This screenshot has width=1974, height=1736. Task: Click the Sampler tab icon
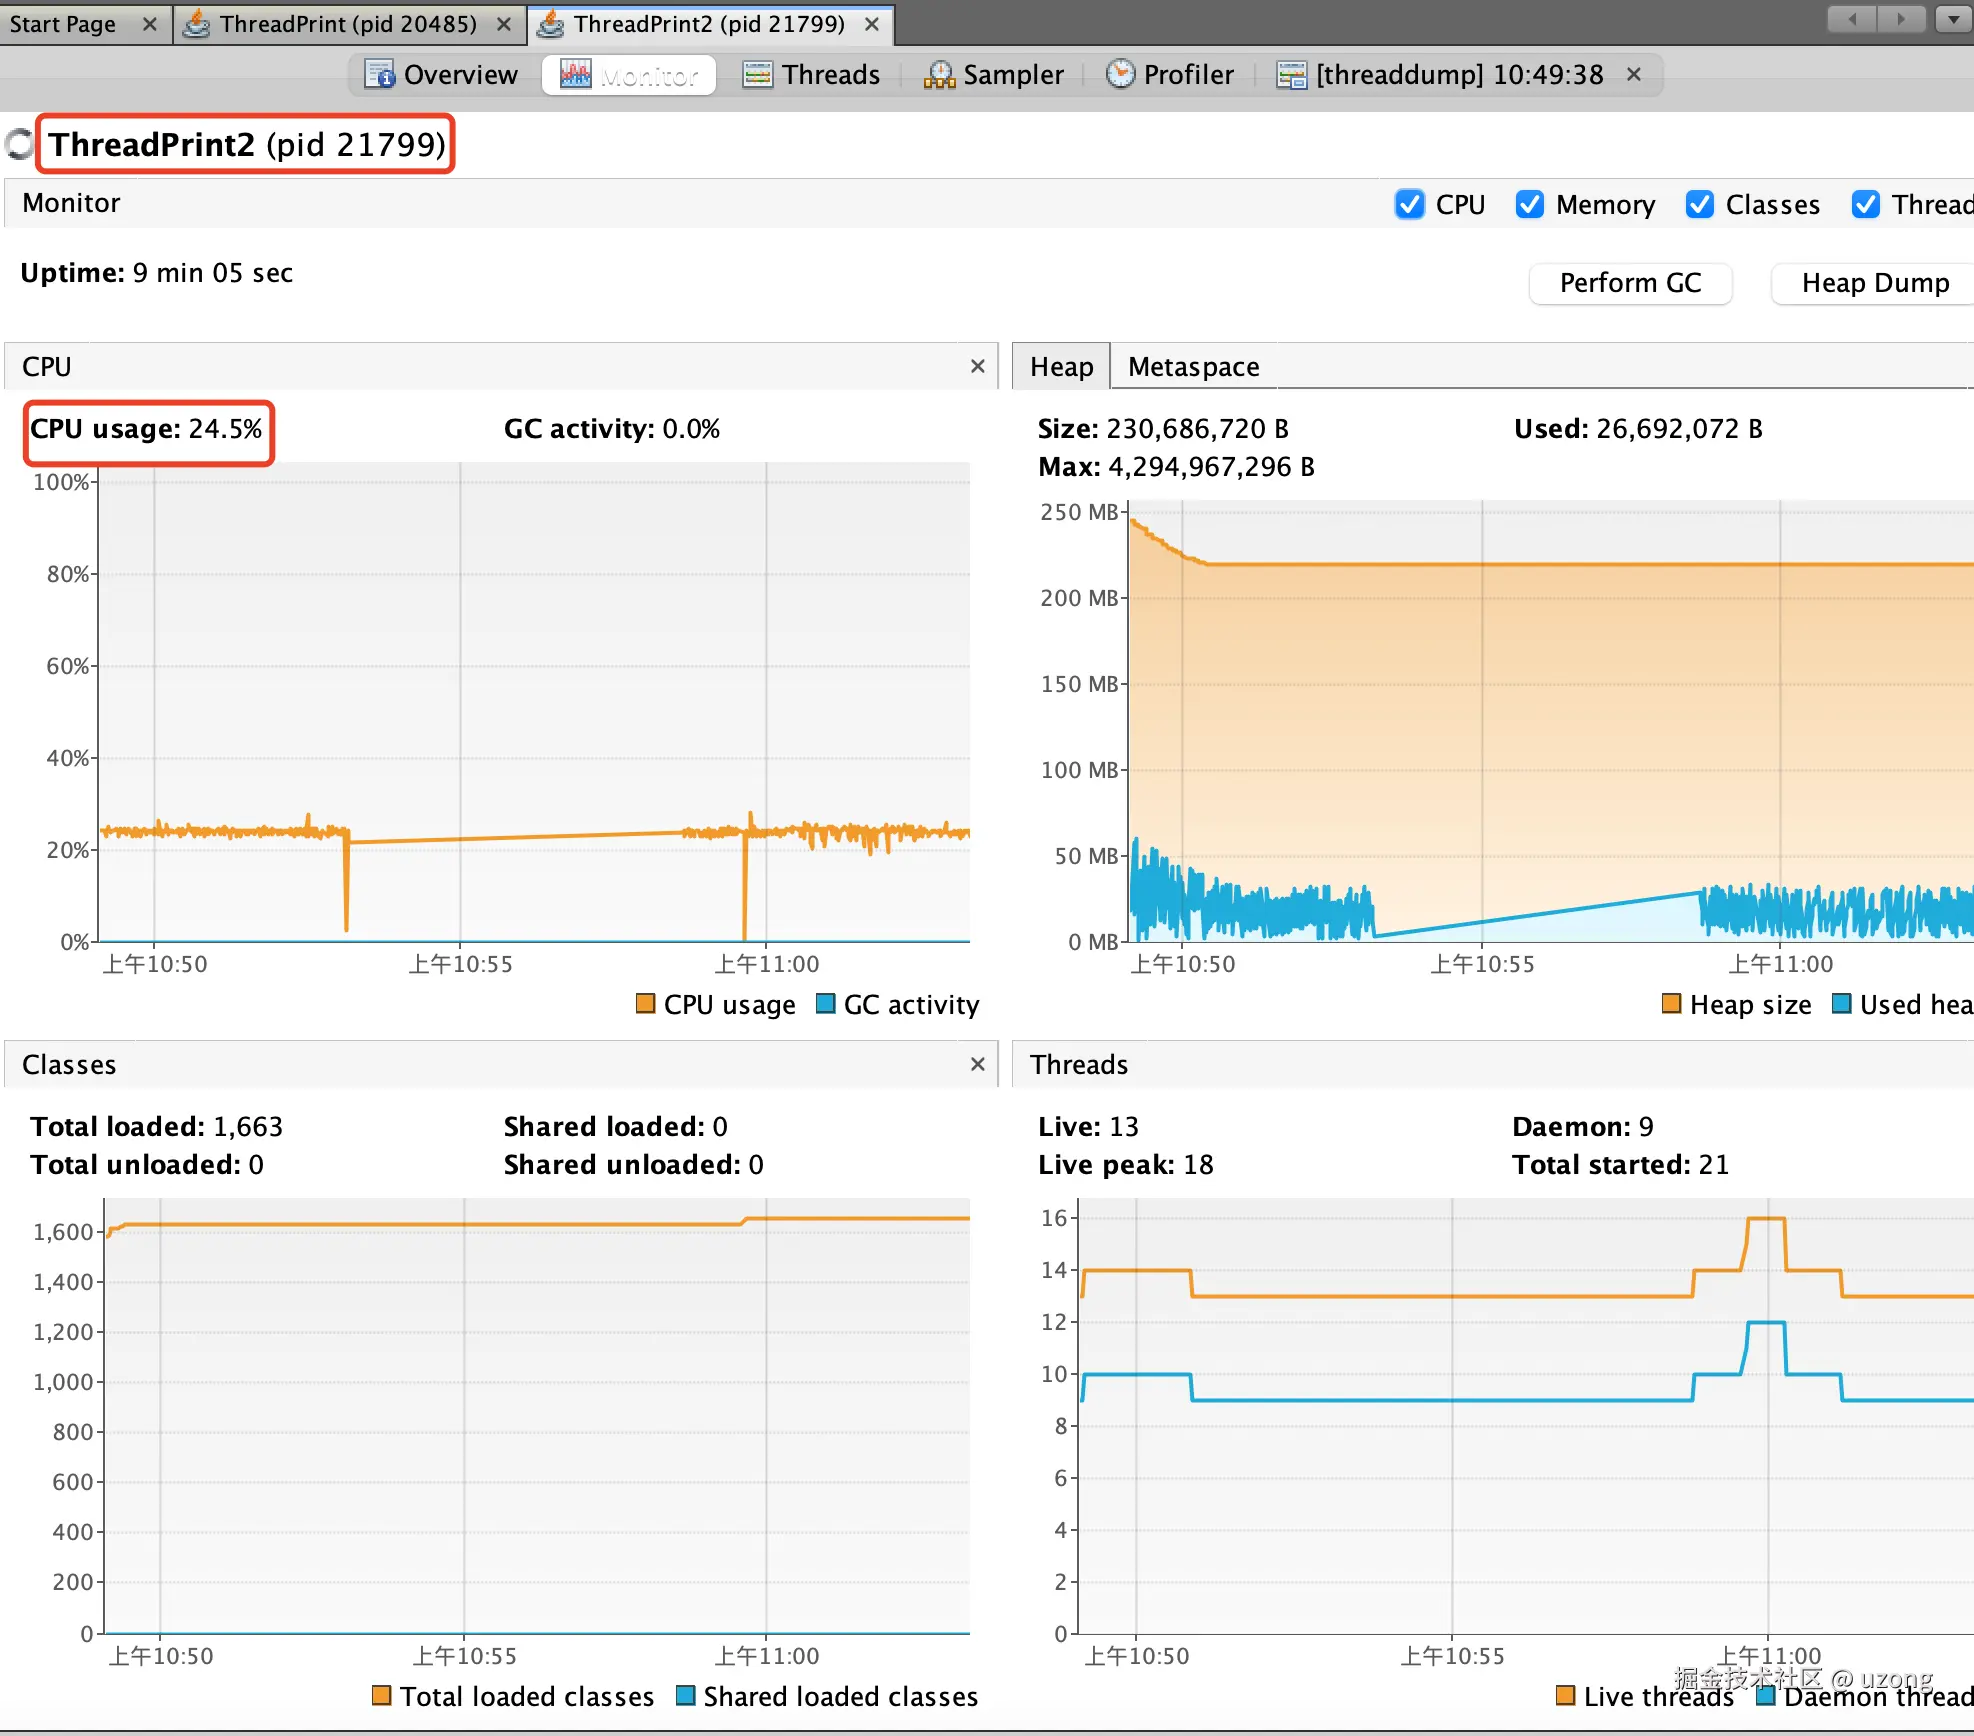(x=939, y=74)
